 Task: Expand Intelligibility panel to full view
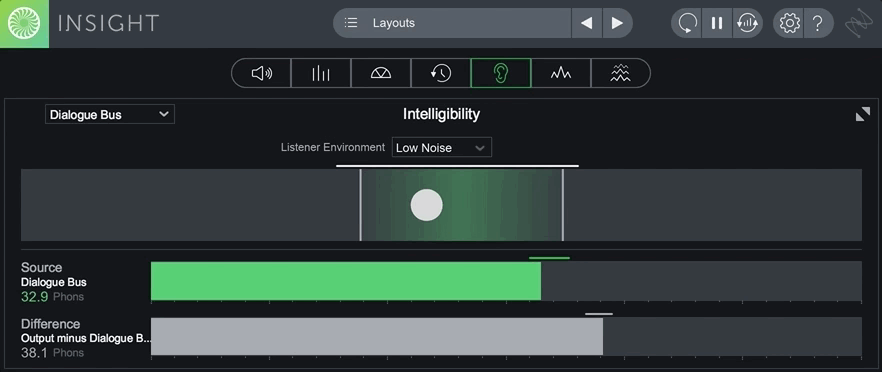tap(862, 114)
